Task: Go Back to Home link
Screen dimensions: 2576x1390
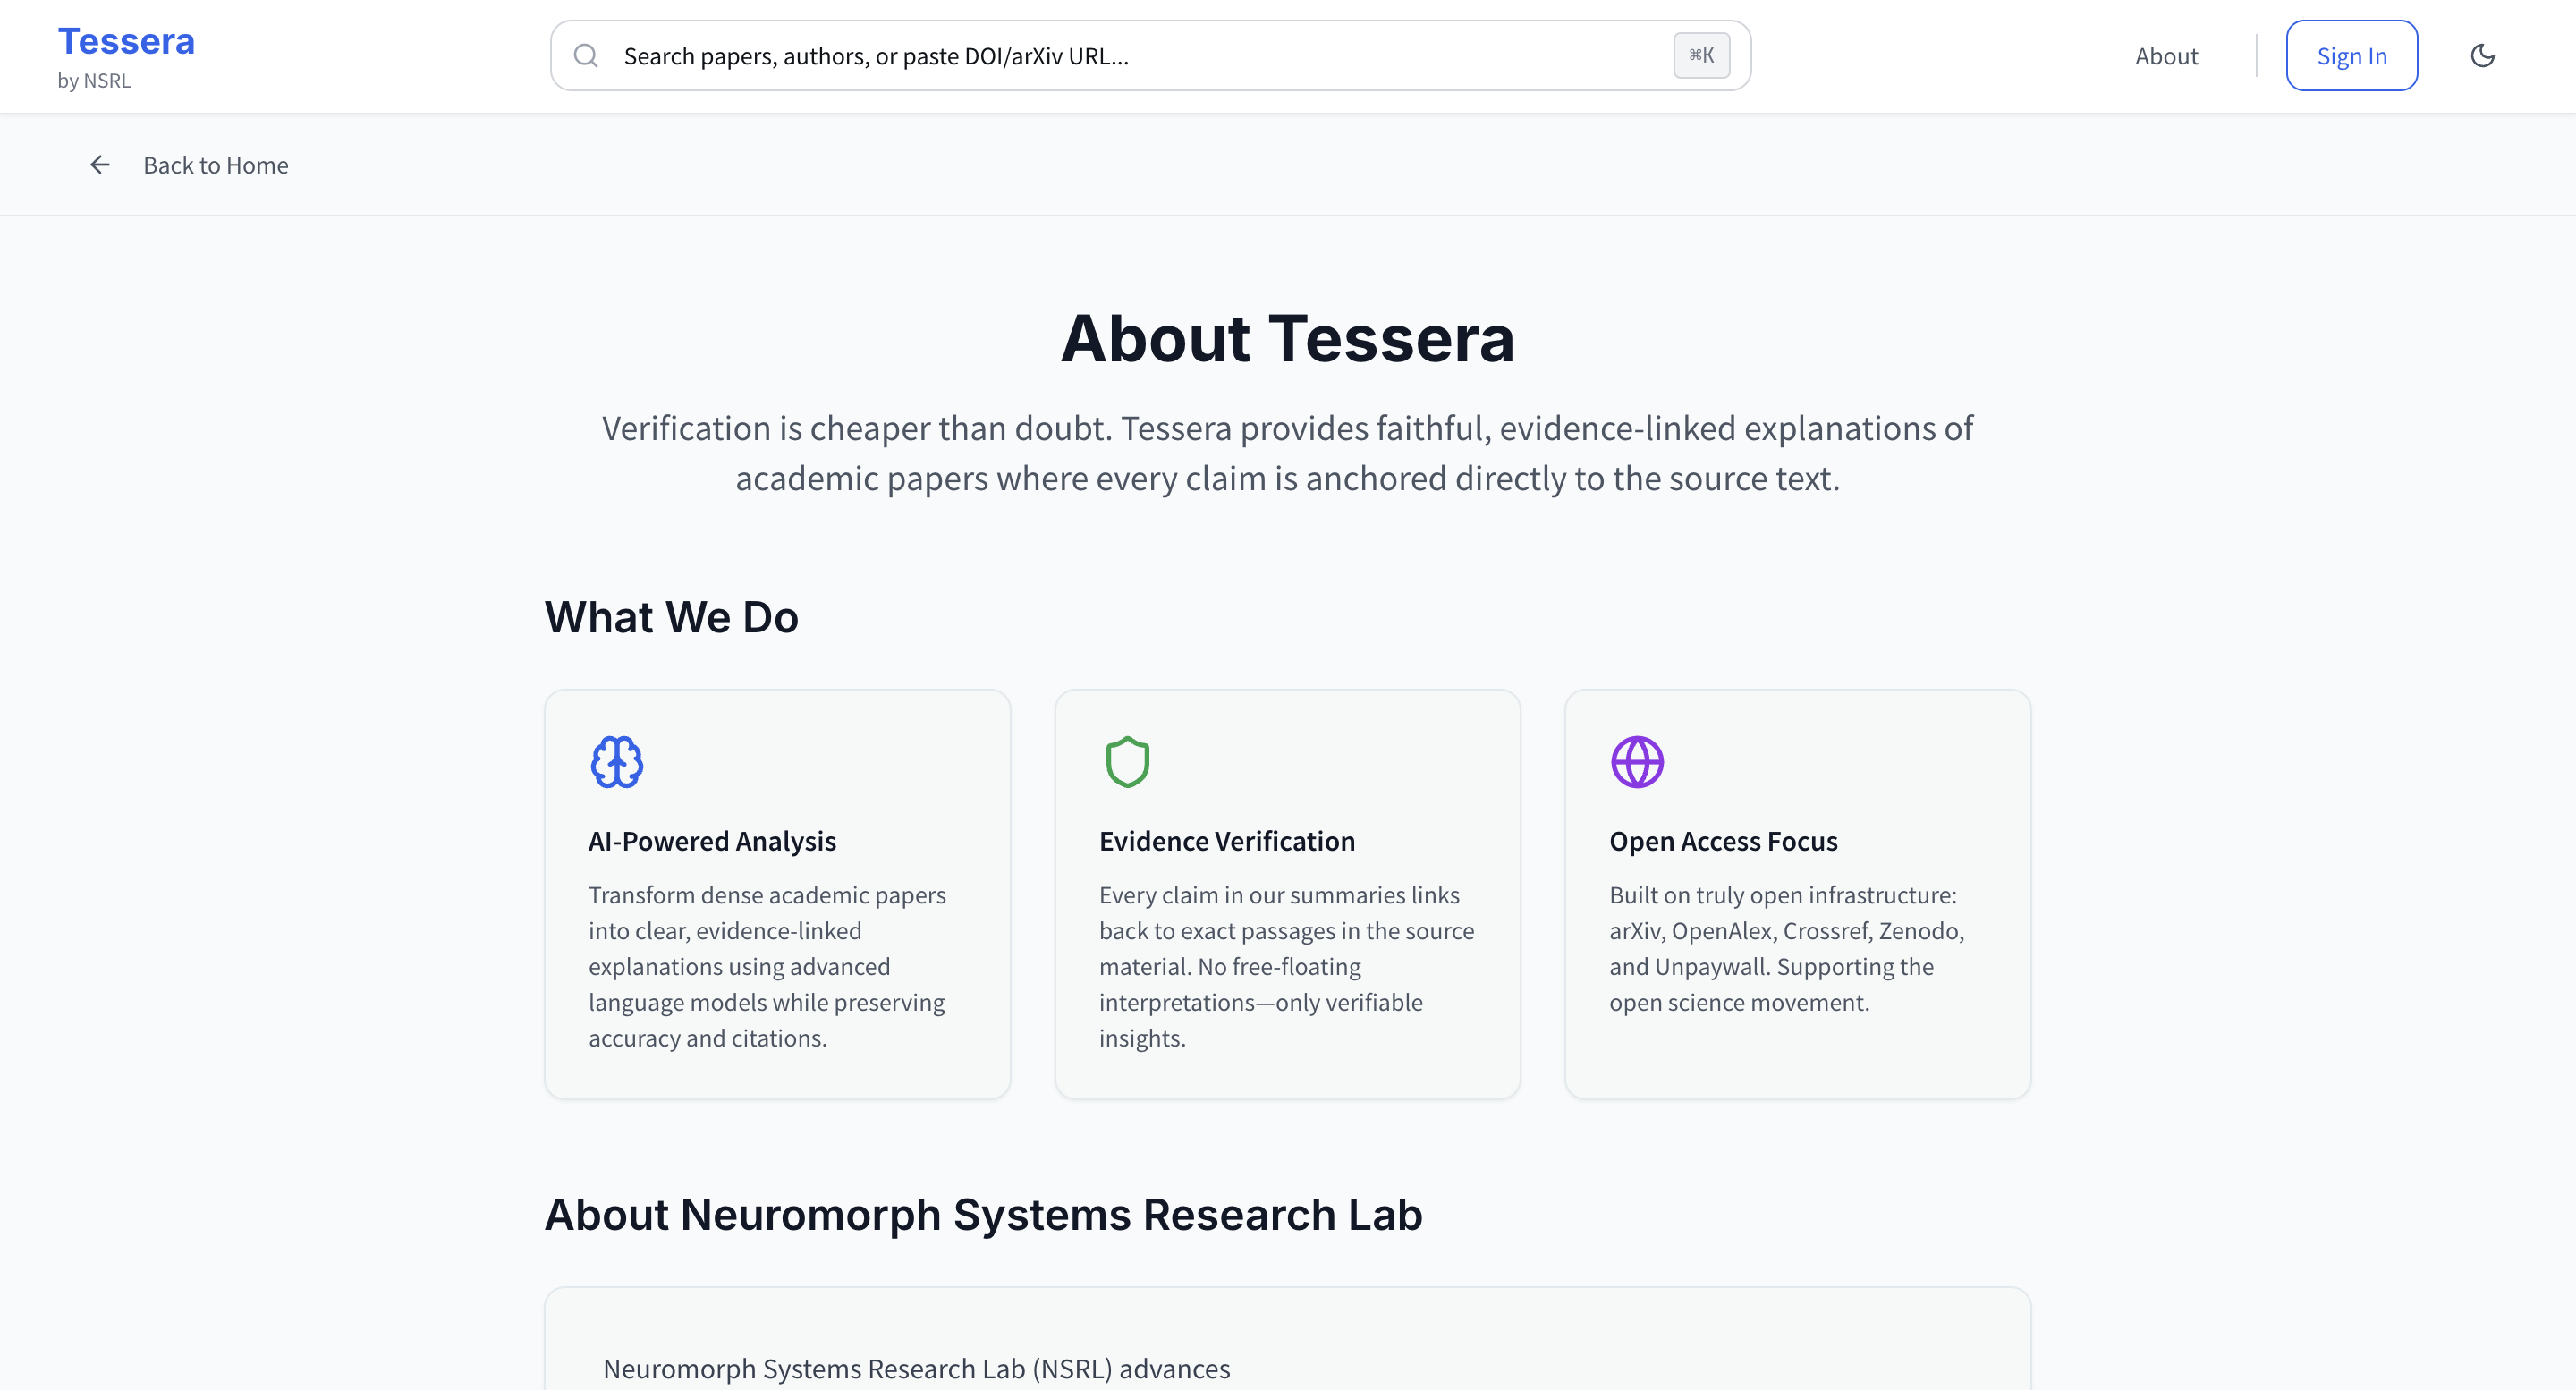Action: point(216,165)
